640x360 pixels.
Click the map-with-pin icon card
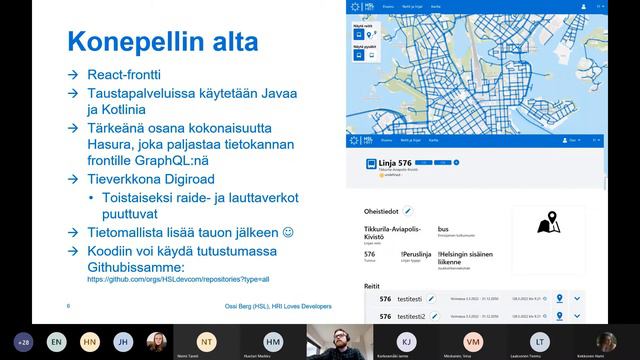(549, 240)
